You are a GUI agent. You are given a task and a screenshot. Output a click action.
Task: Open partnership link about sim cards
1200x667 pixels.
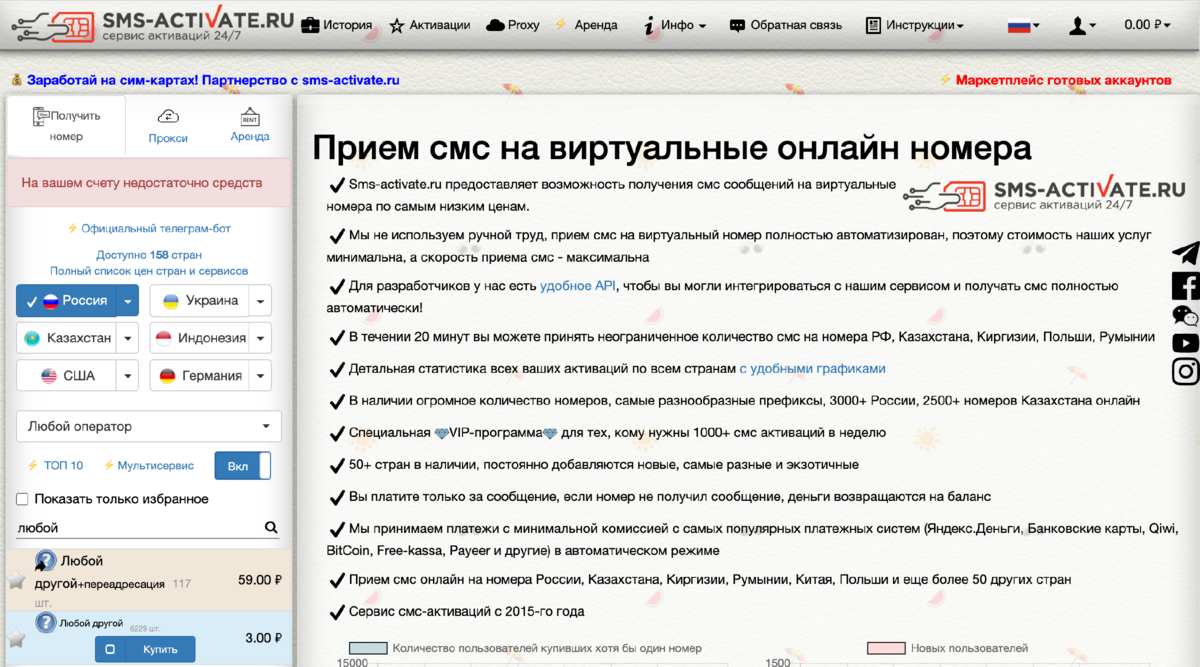[213, 80]
